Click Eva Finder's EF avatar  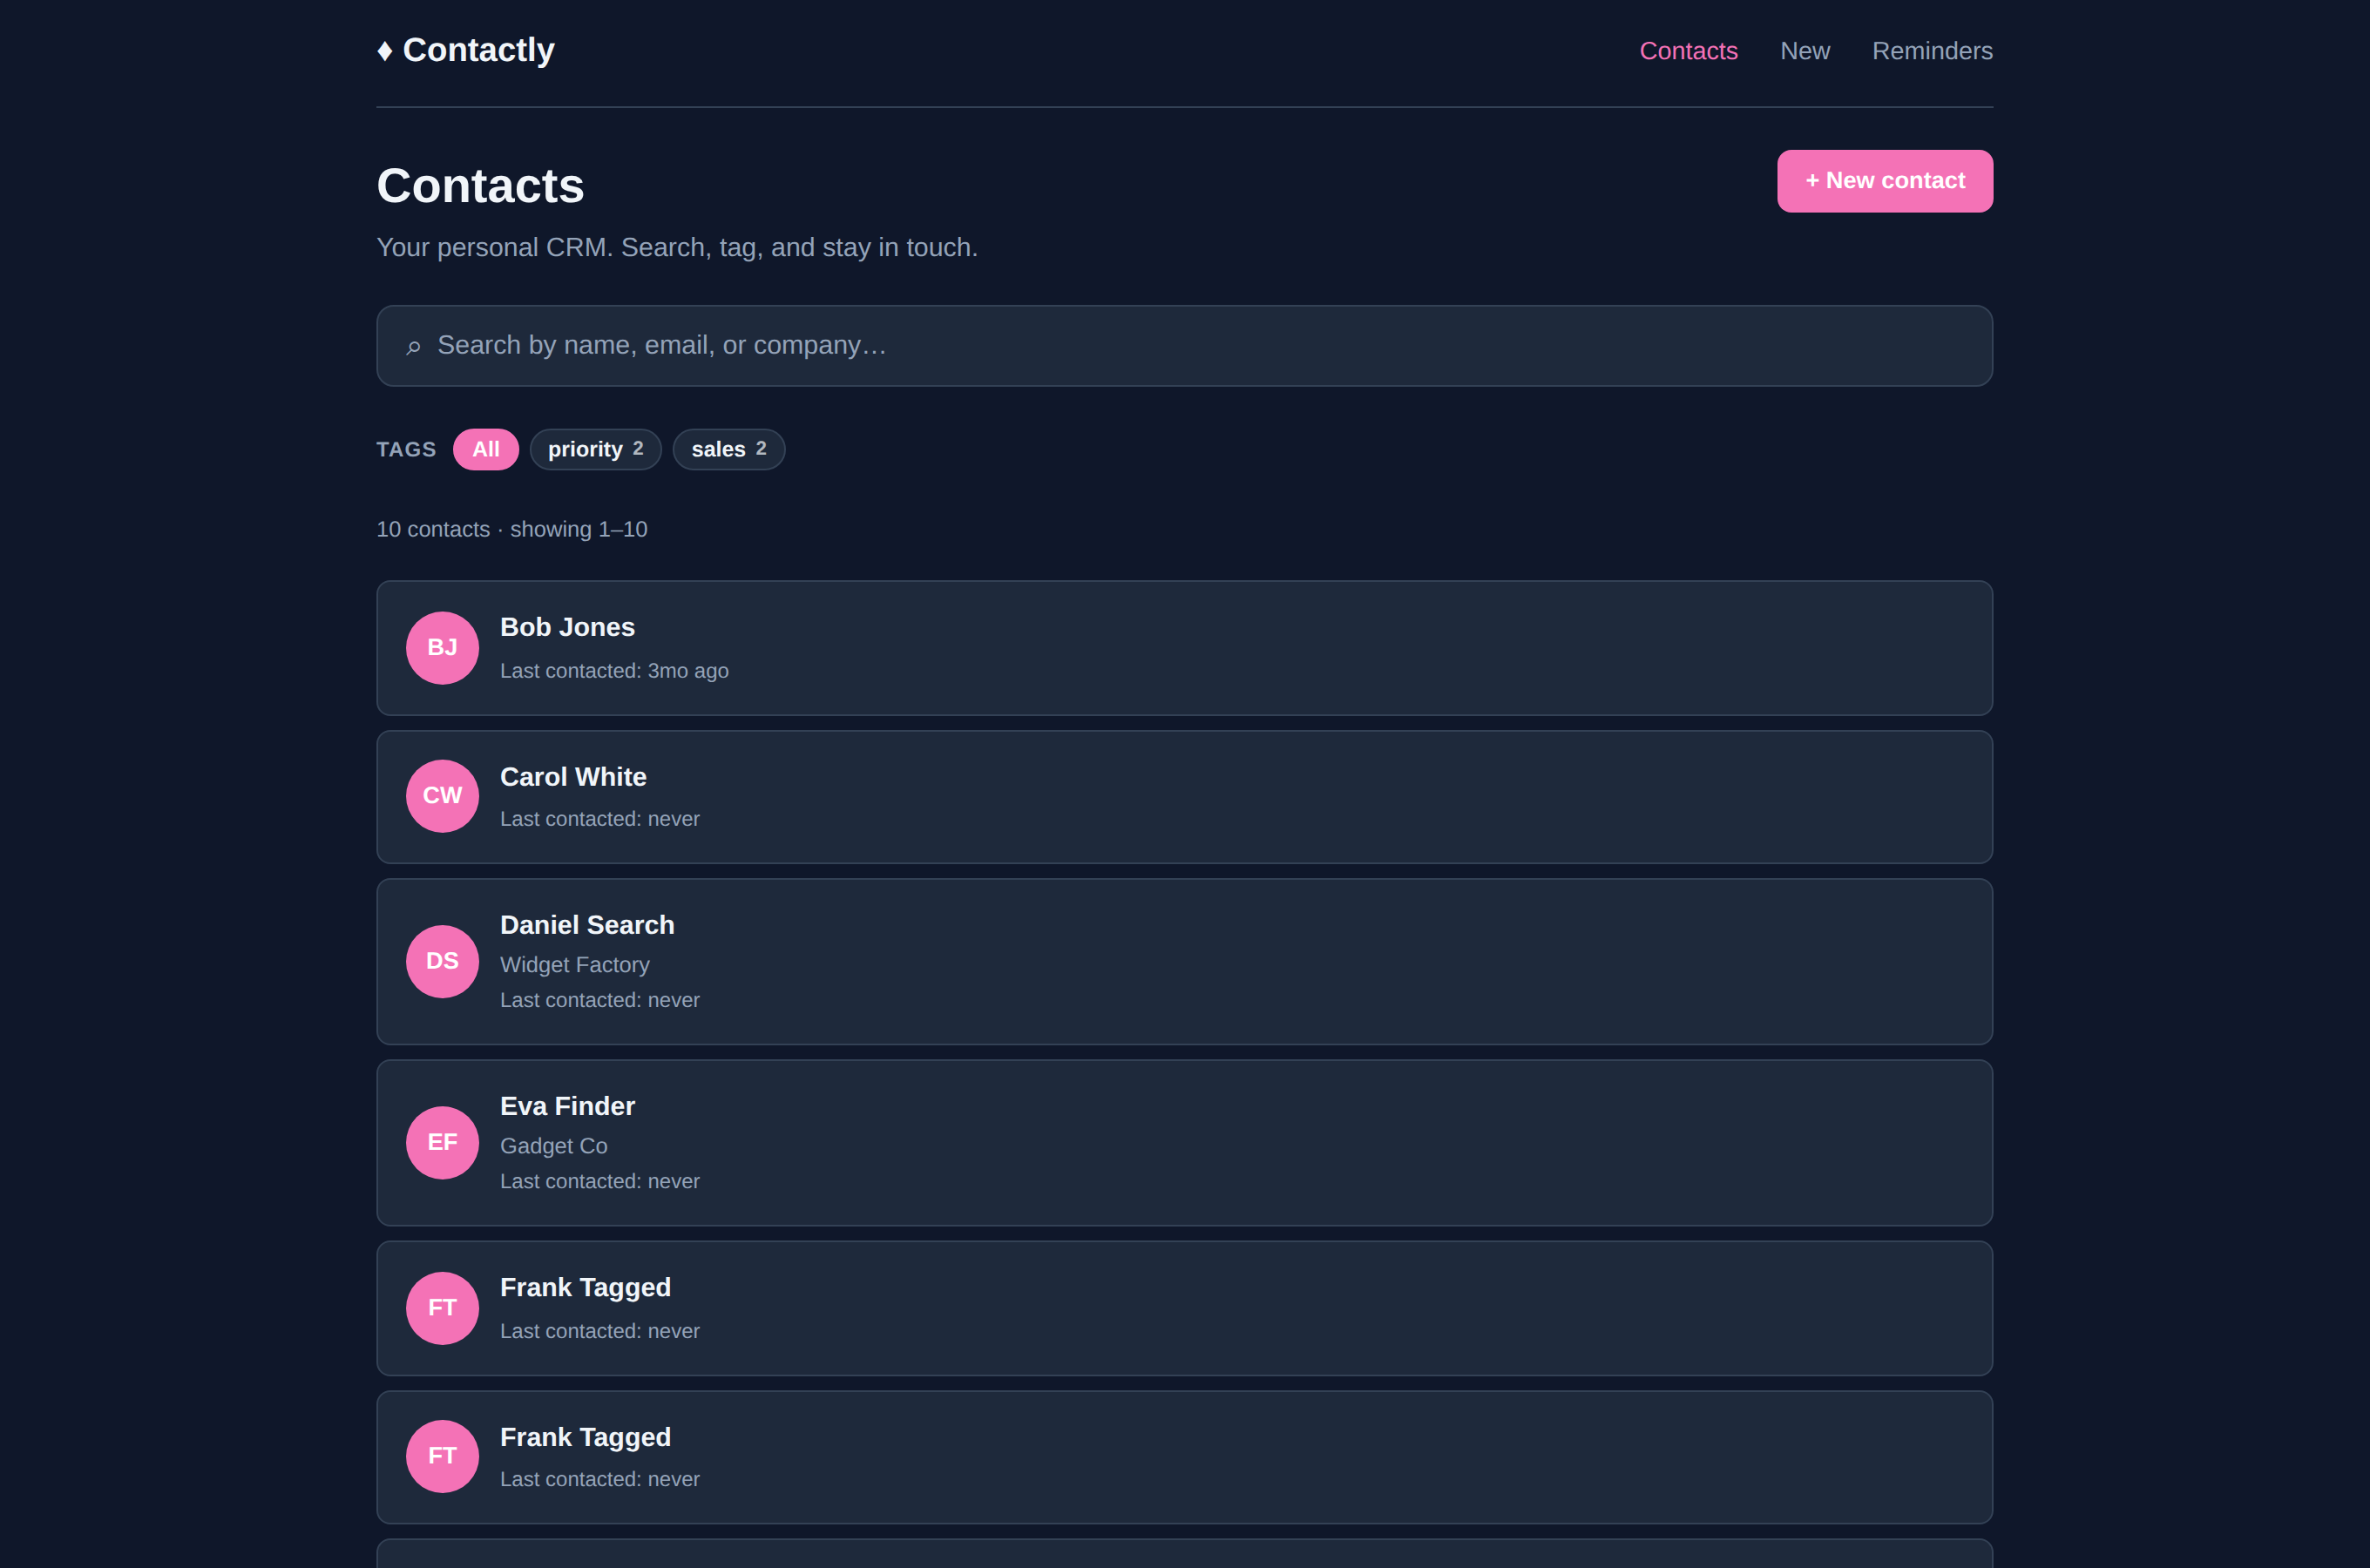tap(442, 1142)
